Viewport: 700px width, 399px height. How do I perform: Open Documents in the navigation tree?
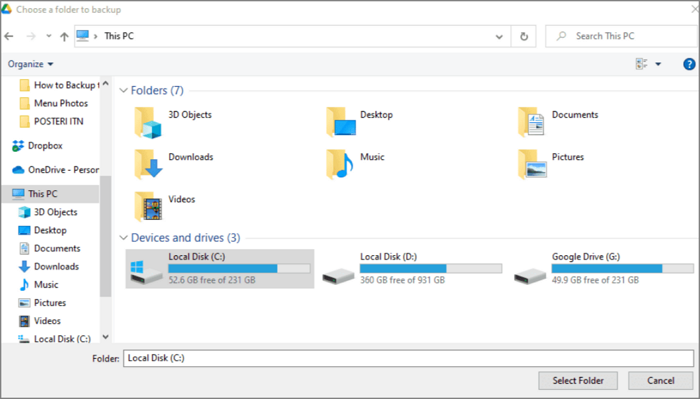pyautogui.click(x=50, y=248)
